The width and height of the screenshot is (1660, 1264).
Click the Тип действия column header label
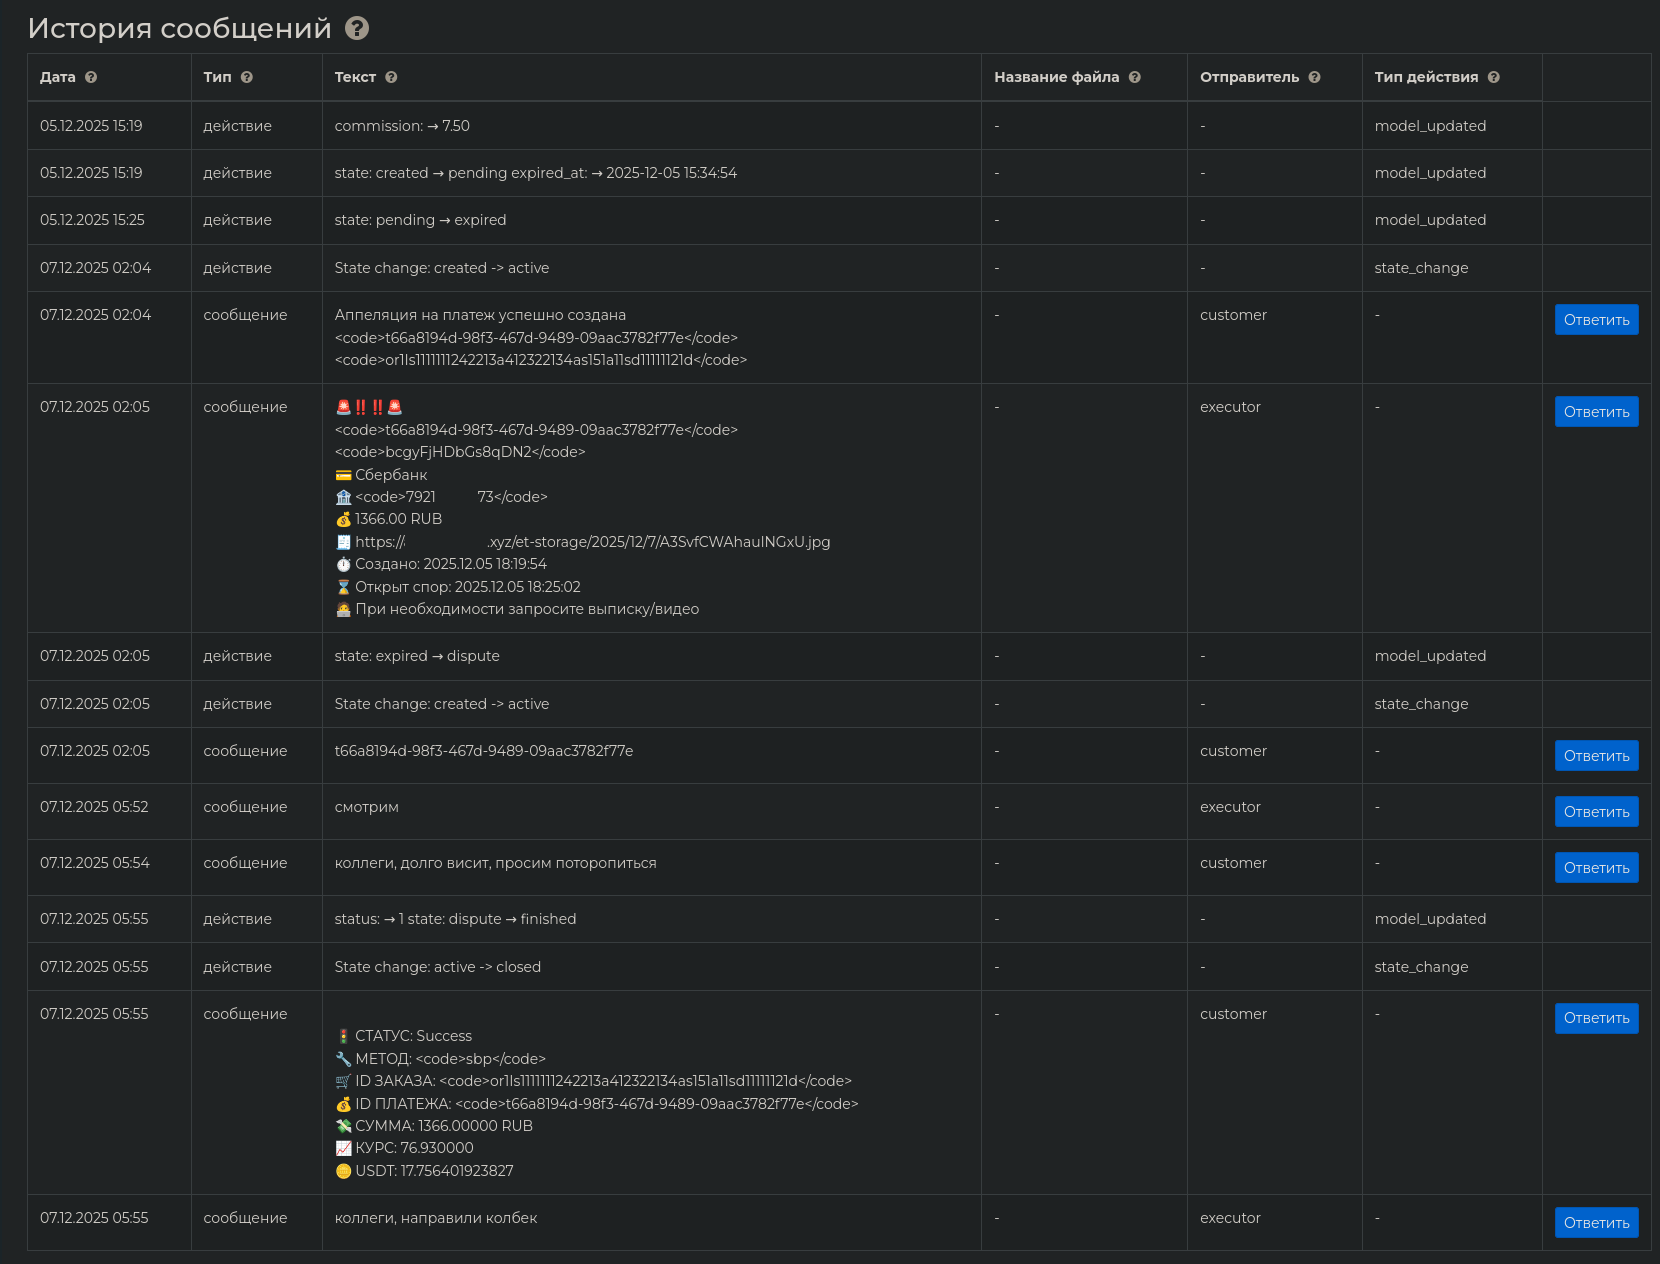click(x=1426, y=77)
